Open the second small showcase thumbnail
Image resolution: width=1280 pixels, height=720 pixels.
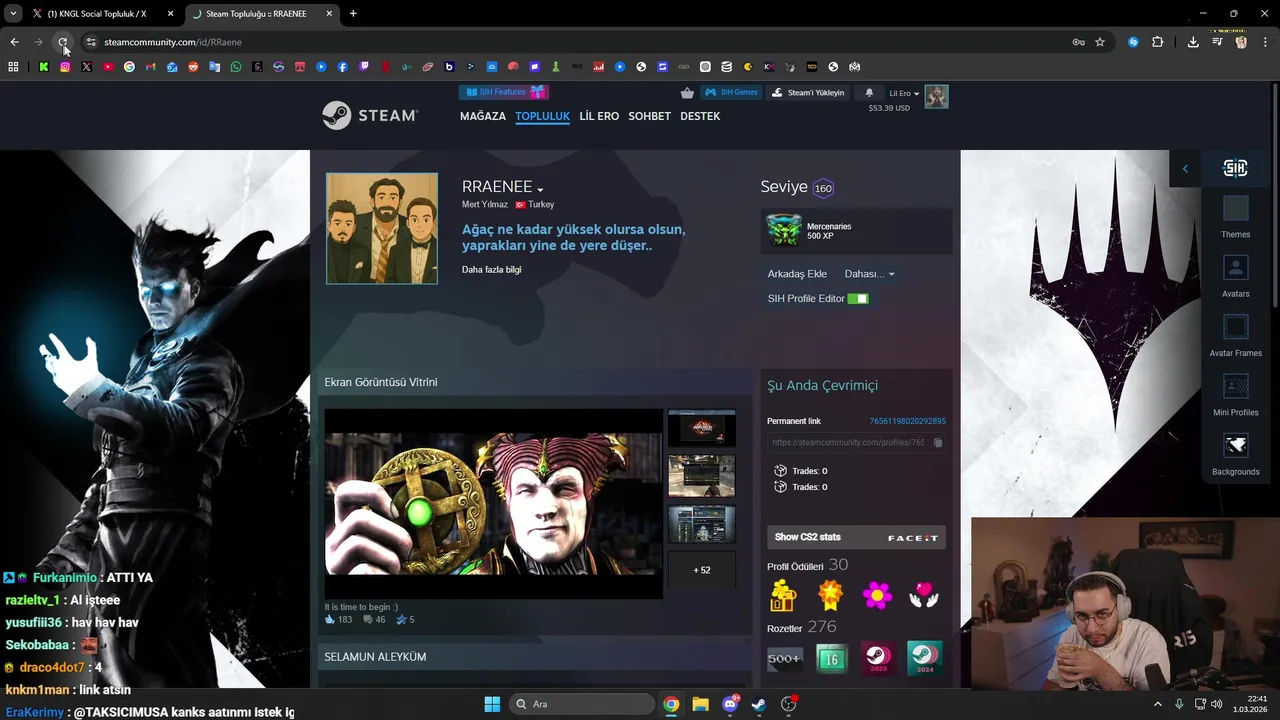pyautogui.click(x=702, y=476)
